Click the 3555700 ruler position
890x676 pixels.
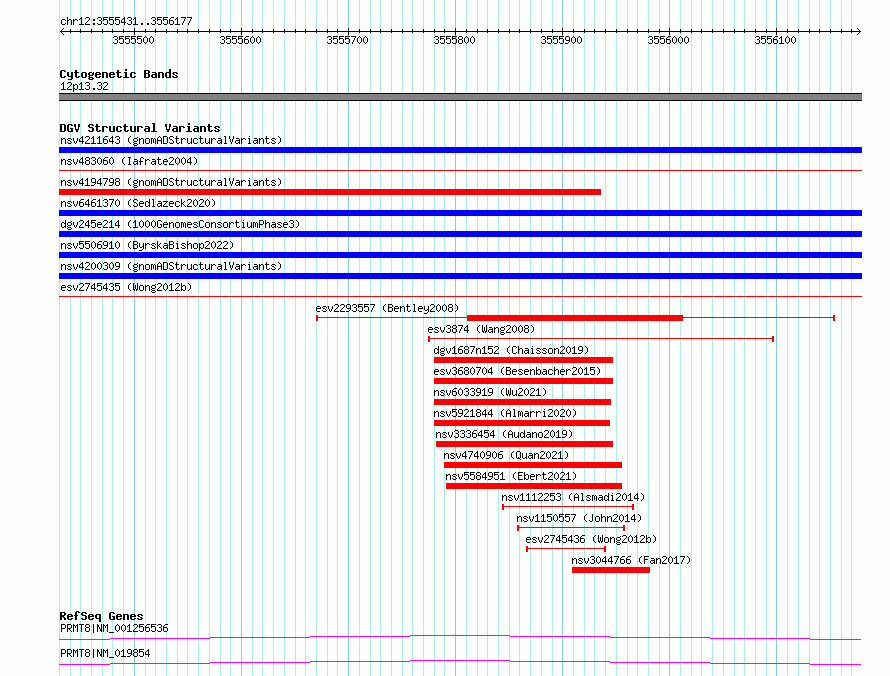coord(347,40)
